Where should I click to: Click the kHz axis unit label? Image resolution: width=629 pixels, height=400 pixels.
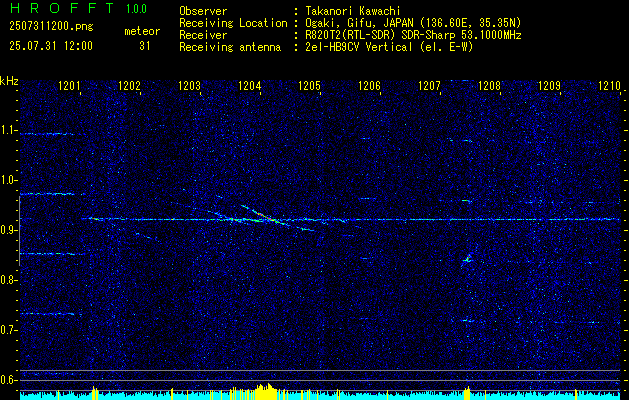point(9,81)
